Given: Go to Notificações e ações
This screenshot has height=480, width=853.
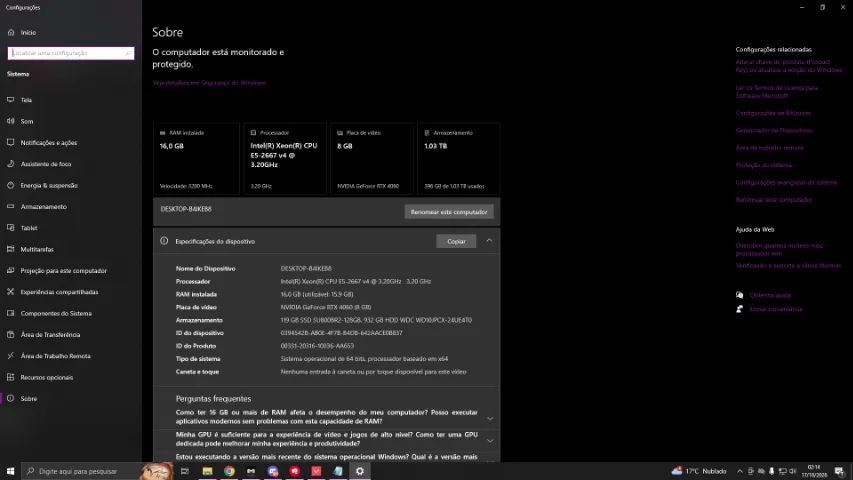Looking at the screenshot, I should coord(71,143).
